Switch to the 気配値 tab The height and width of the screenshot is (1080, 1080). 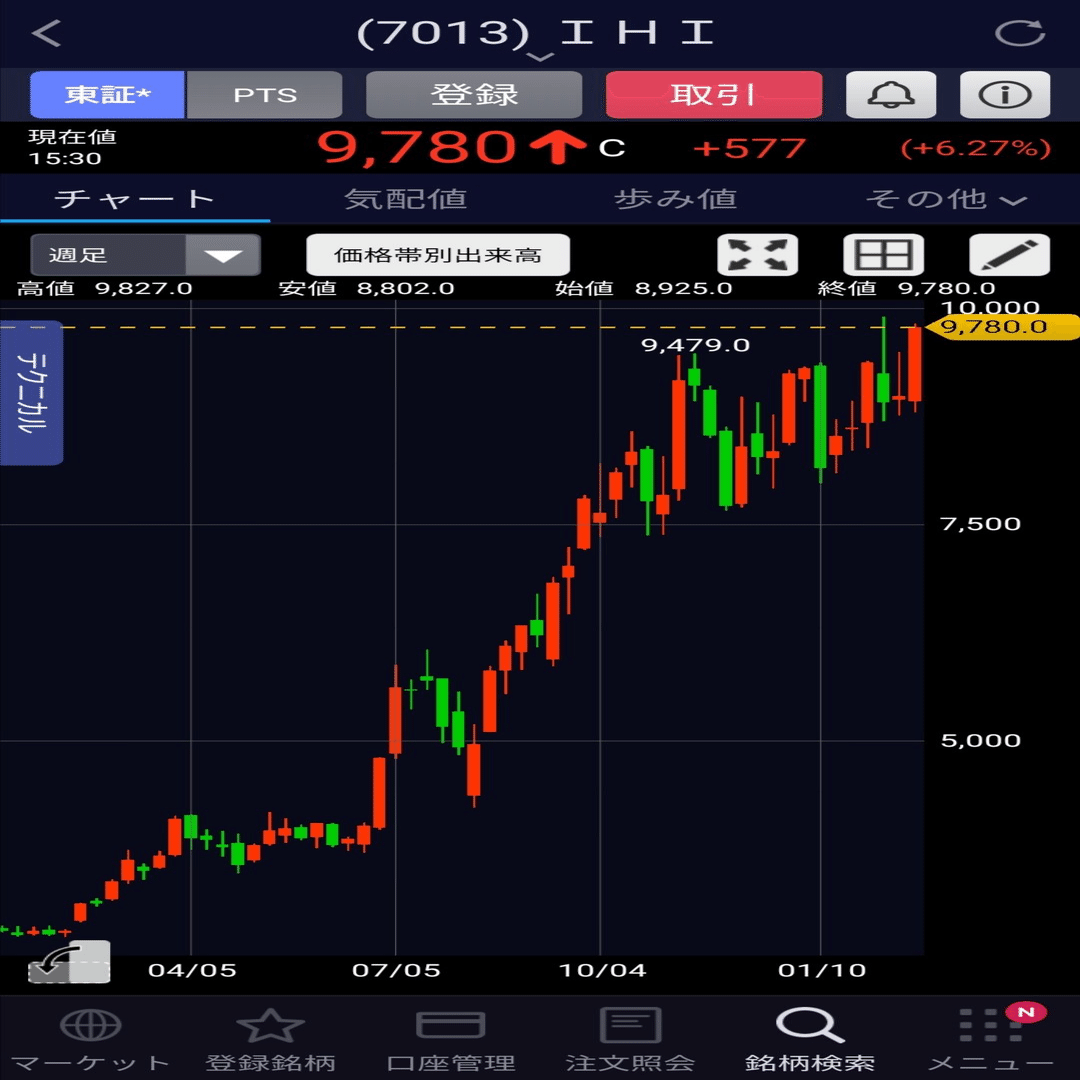[x=405, y=199]
